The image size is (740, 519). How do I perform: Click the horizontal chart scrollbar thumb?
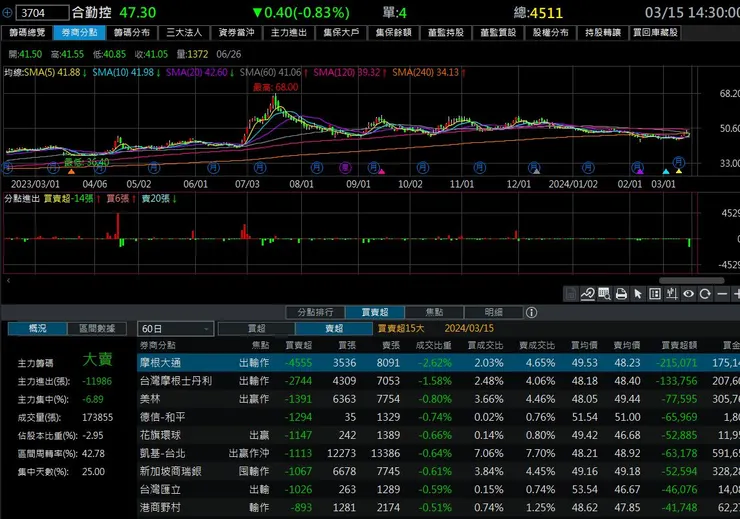[691, 281]
